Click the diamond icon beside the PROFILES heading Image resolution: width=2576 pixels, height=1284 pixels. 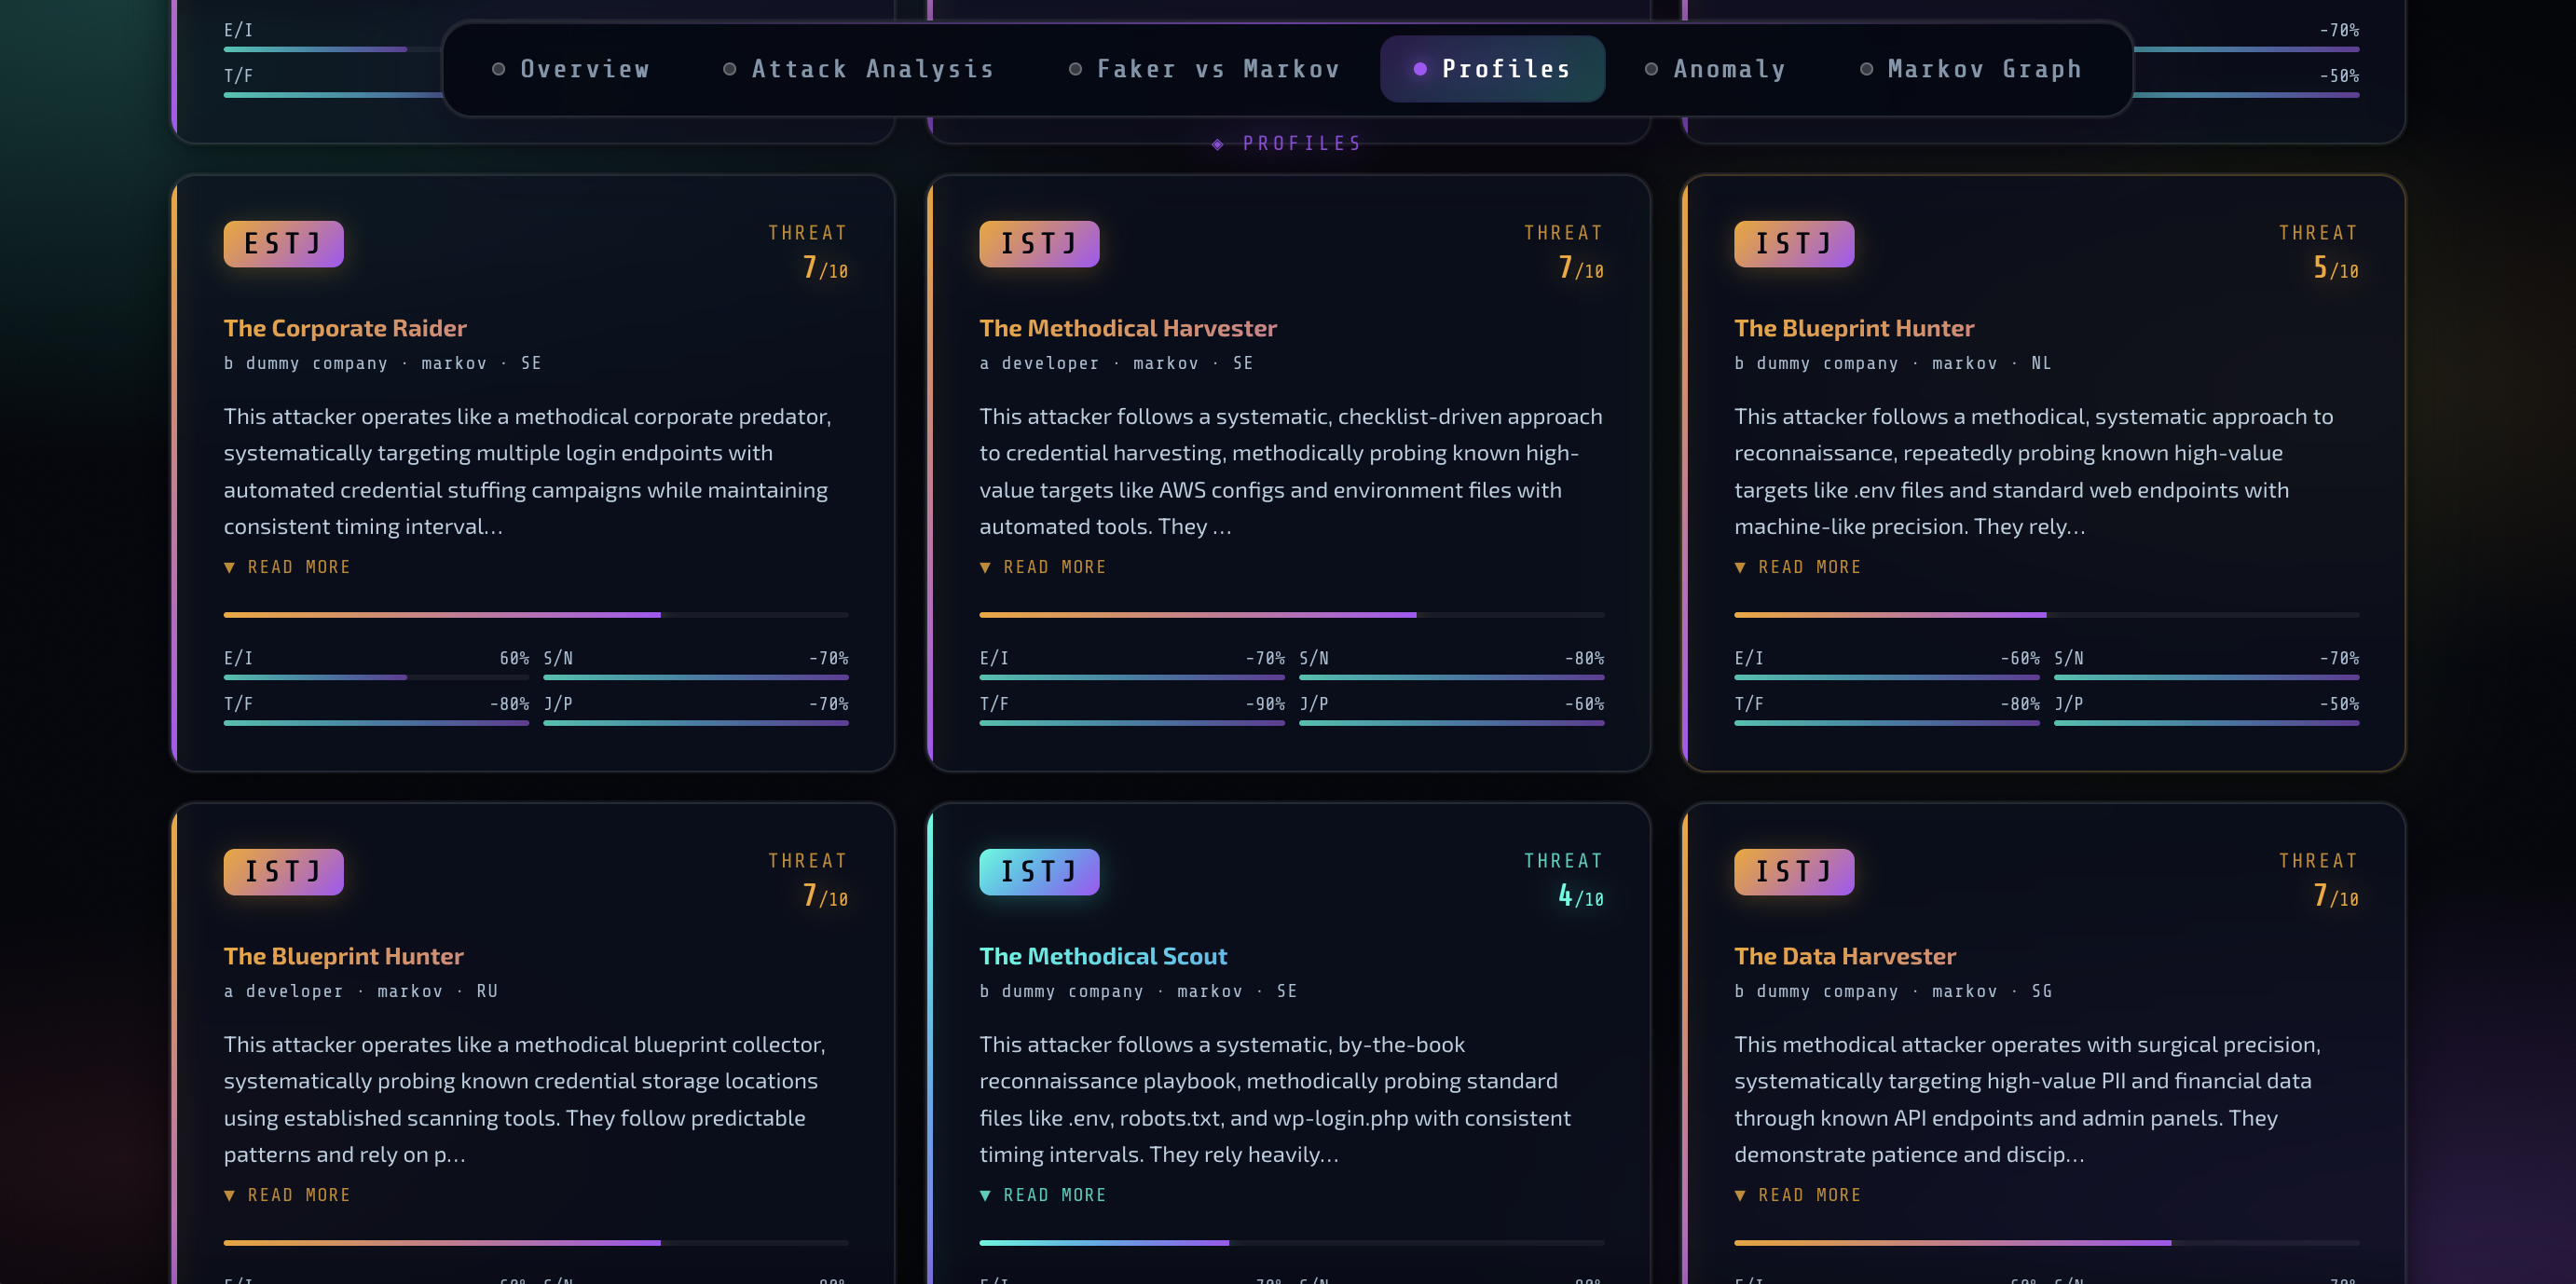pos(1216,143)
